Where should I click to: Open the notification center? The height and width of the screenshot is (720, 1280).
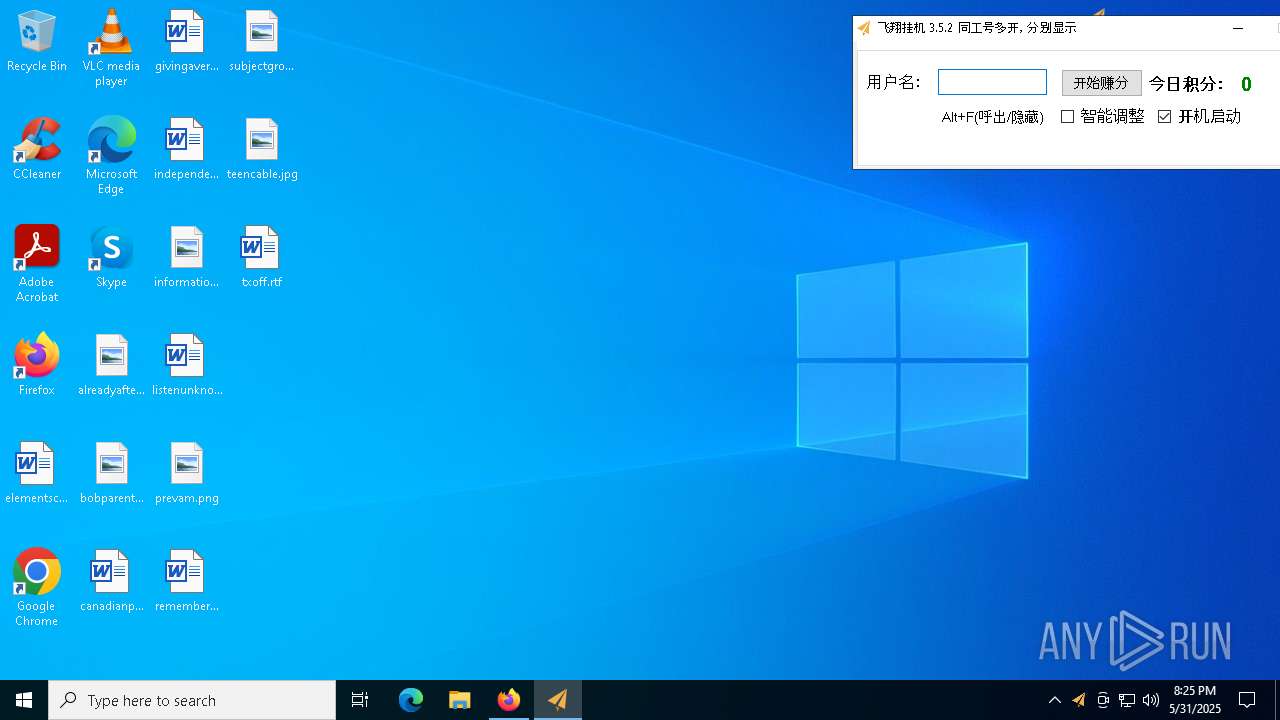click(1247, 700)
